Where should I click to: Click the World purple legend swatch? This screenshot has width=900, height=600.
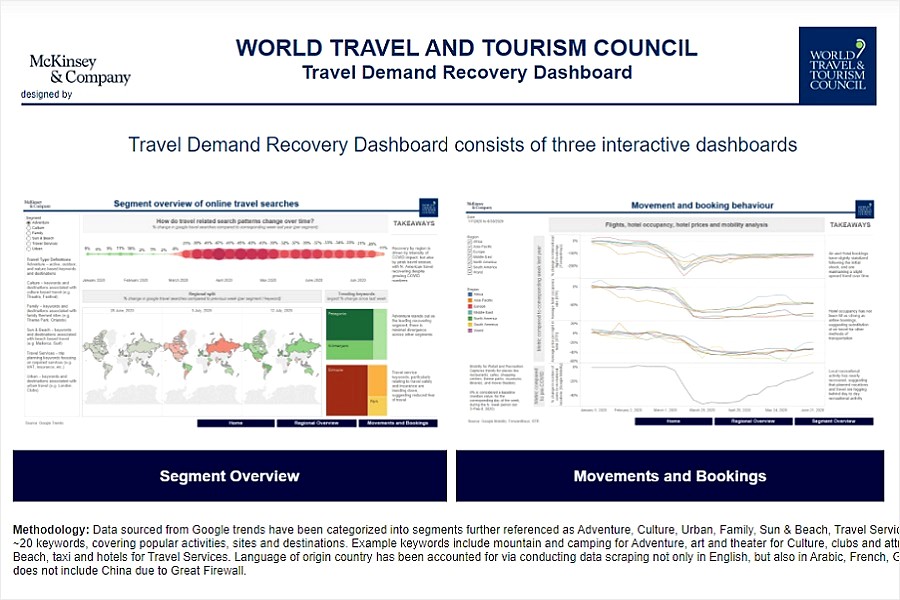point(470,331)
